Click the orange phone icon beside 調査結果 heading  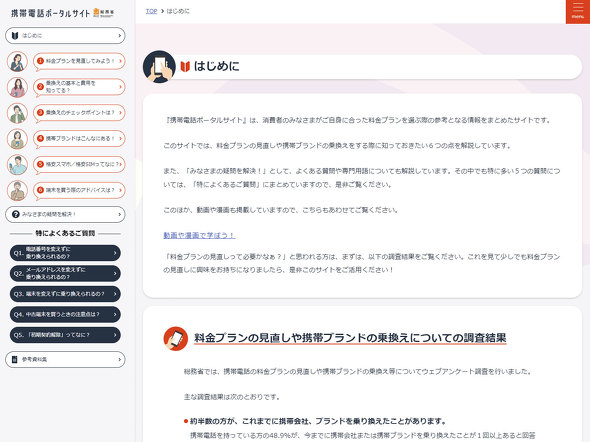pyautogui.click(x=176, y=339)
